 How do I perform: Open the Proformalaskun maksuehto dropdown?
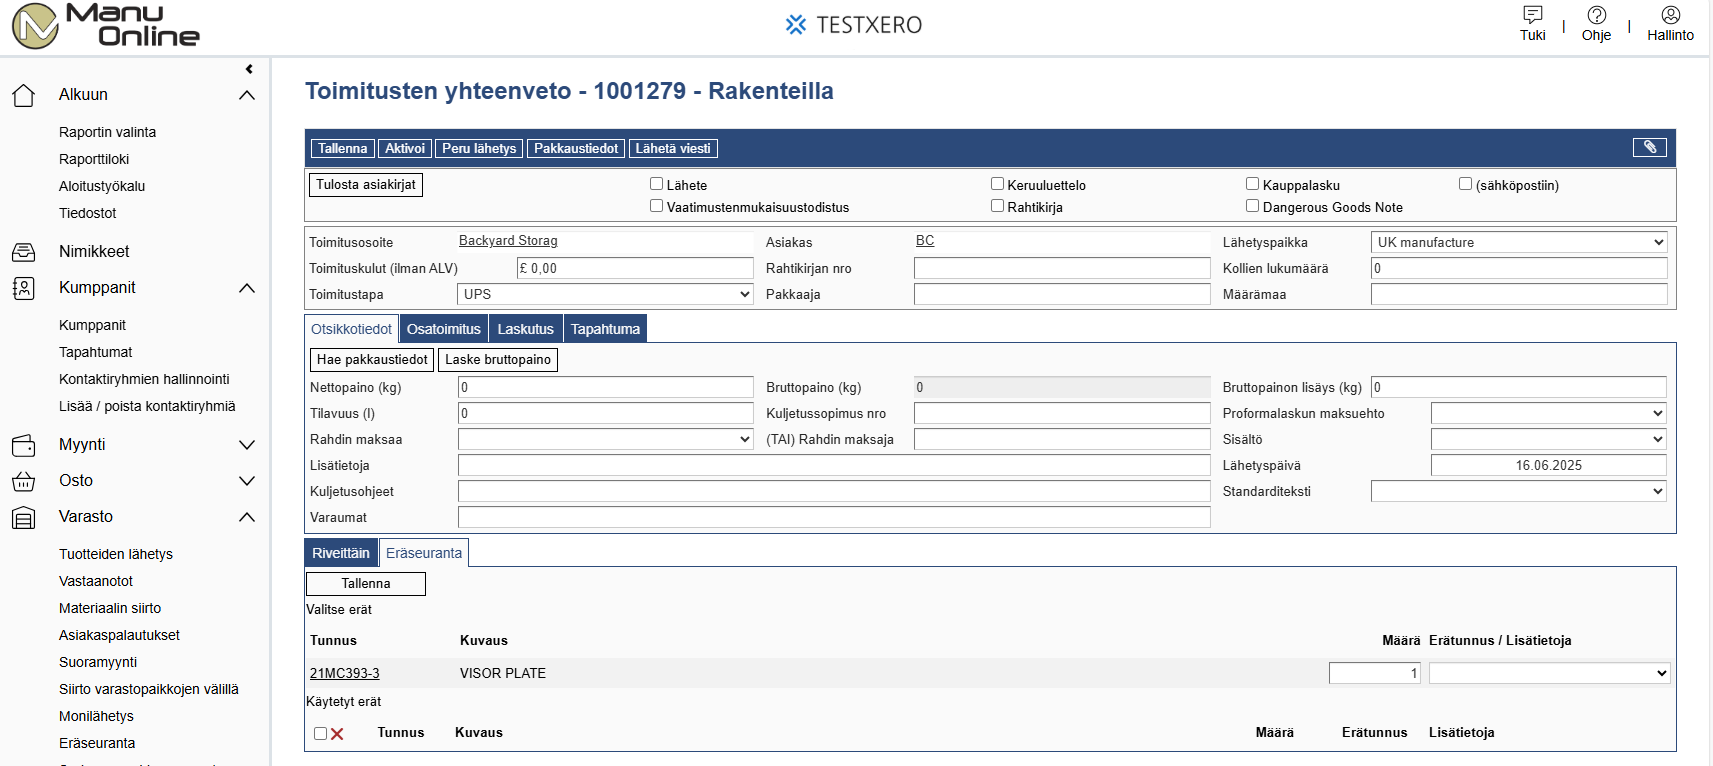[x=1549, y=413]
